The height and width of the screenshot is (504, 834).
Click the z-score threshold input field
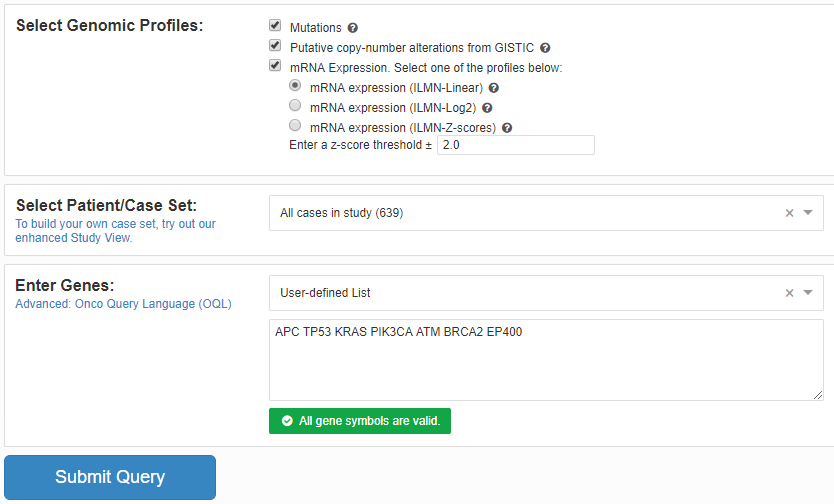coord(516,145)
